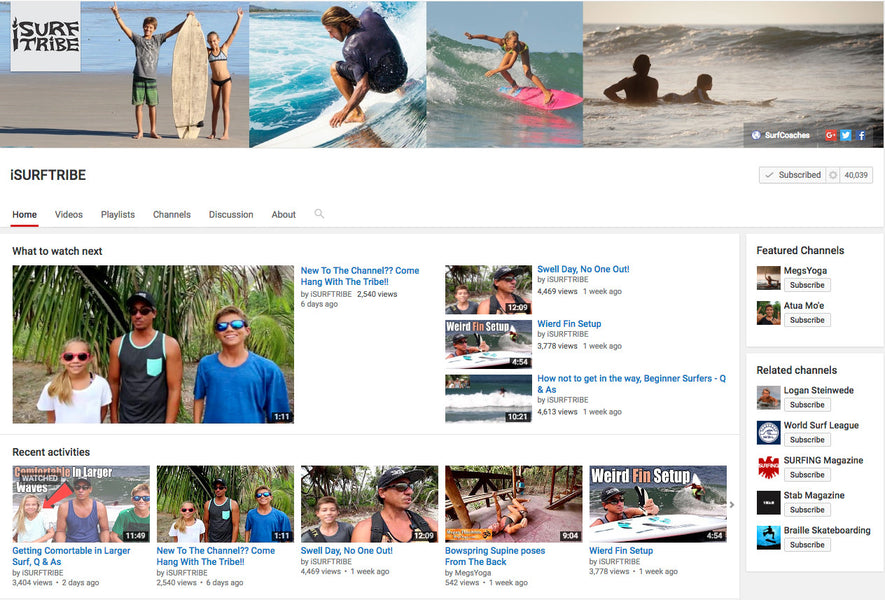The image size is (885, 600).
Task: Open 'by MegsYoga' uploader link under Bowspring video
Action: [468, 572]
